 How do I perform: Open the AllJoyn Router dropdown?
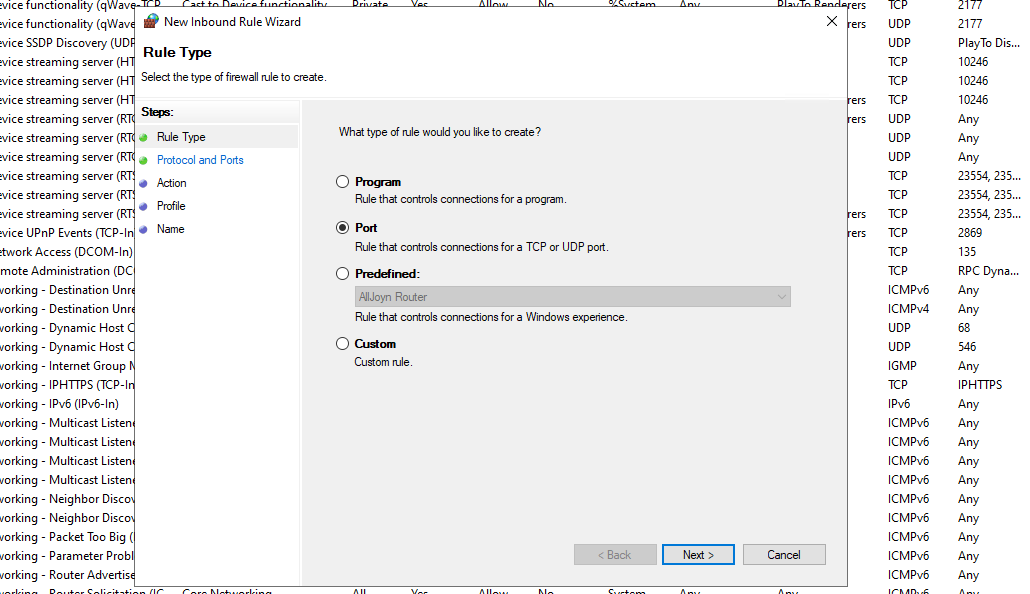[572, 297]
